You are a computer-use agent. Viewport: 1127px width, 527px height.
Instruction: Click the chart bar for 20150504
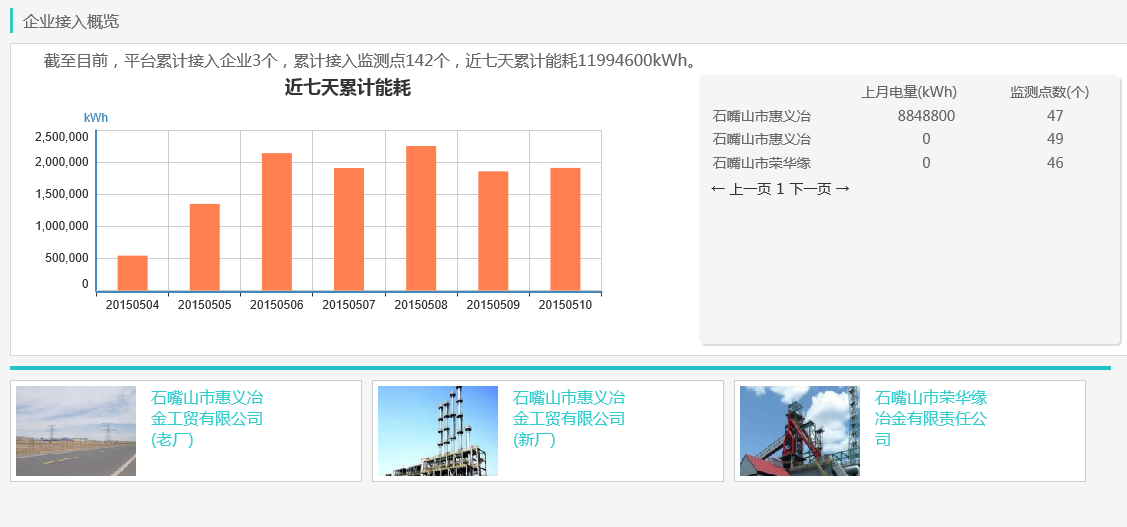tap(132, 273)
